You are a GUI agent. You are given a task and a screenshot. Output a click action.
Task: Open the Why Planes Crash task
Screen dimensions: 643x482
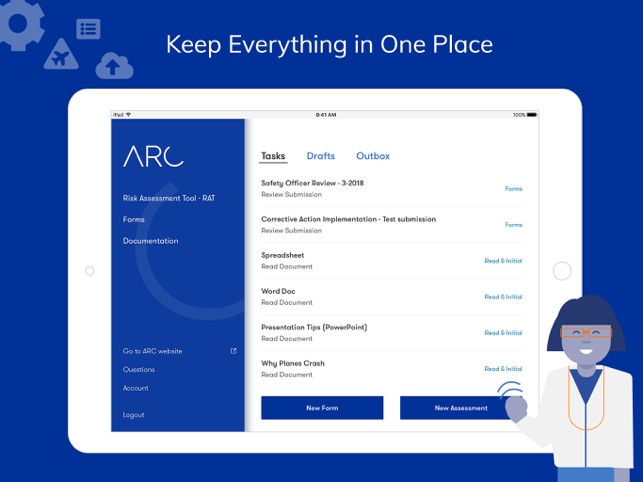392,368
